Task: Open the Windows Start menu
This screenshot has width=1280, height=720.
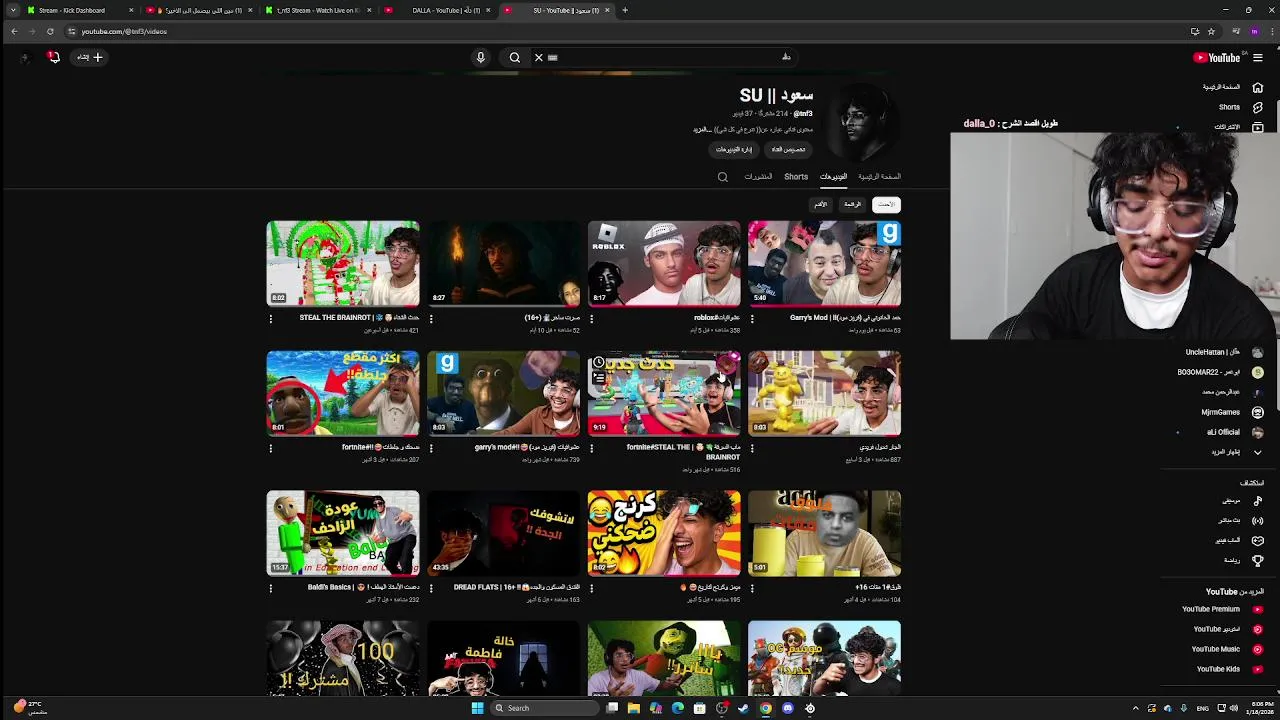Action: [477, 708]
